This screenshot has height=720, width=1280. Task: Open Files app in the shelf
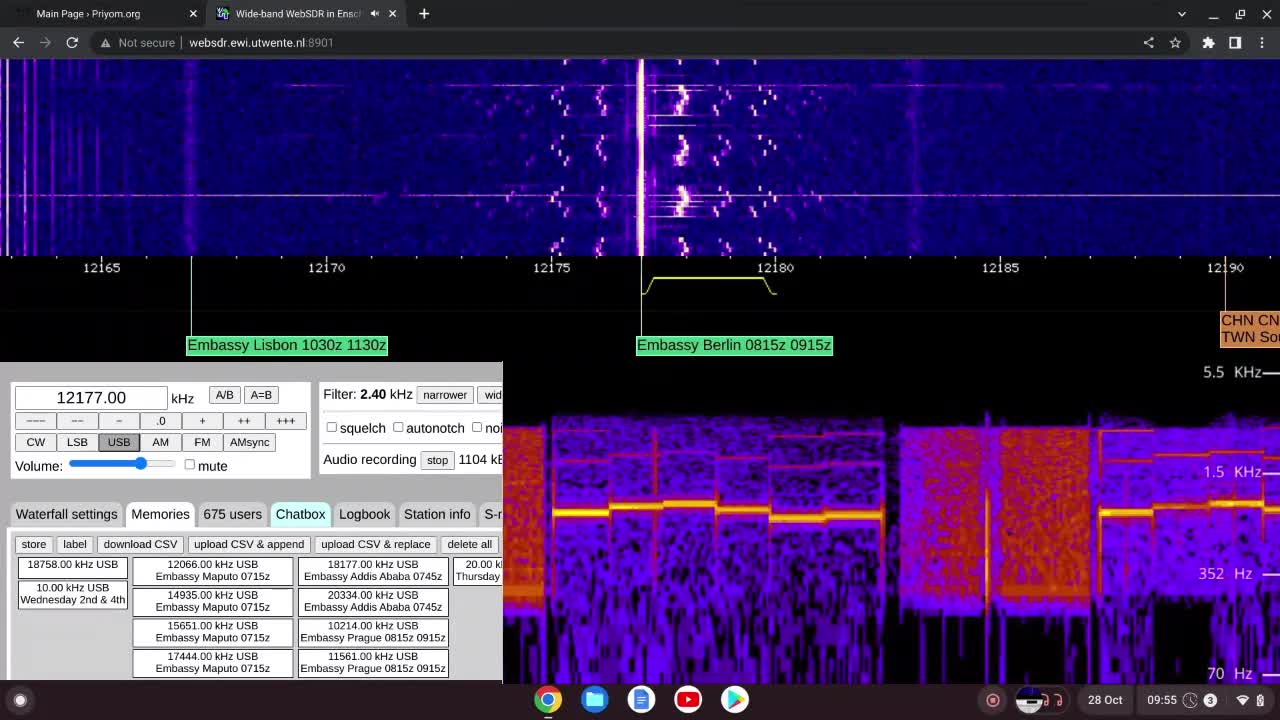[x=595, y=699]
